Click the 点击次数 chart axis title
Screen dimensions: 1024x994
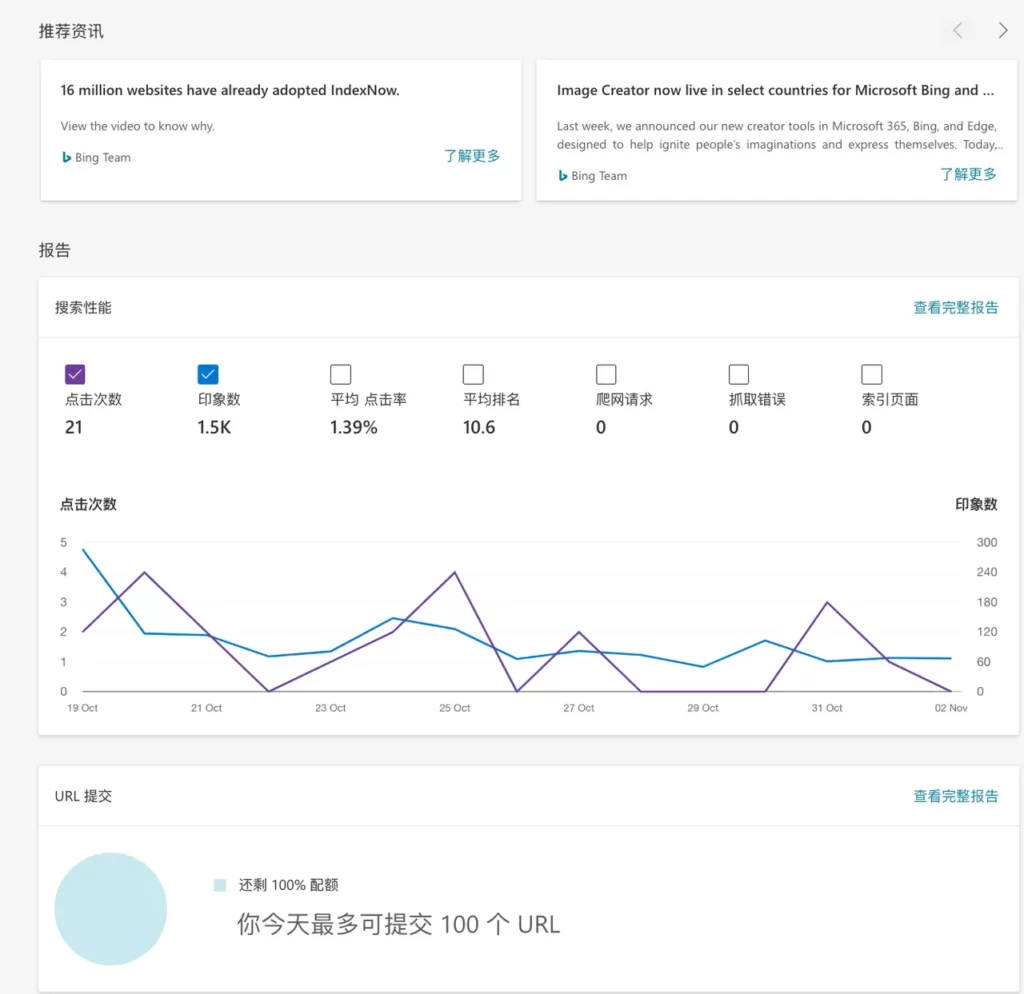pos(88,504)
